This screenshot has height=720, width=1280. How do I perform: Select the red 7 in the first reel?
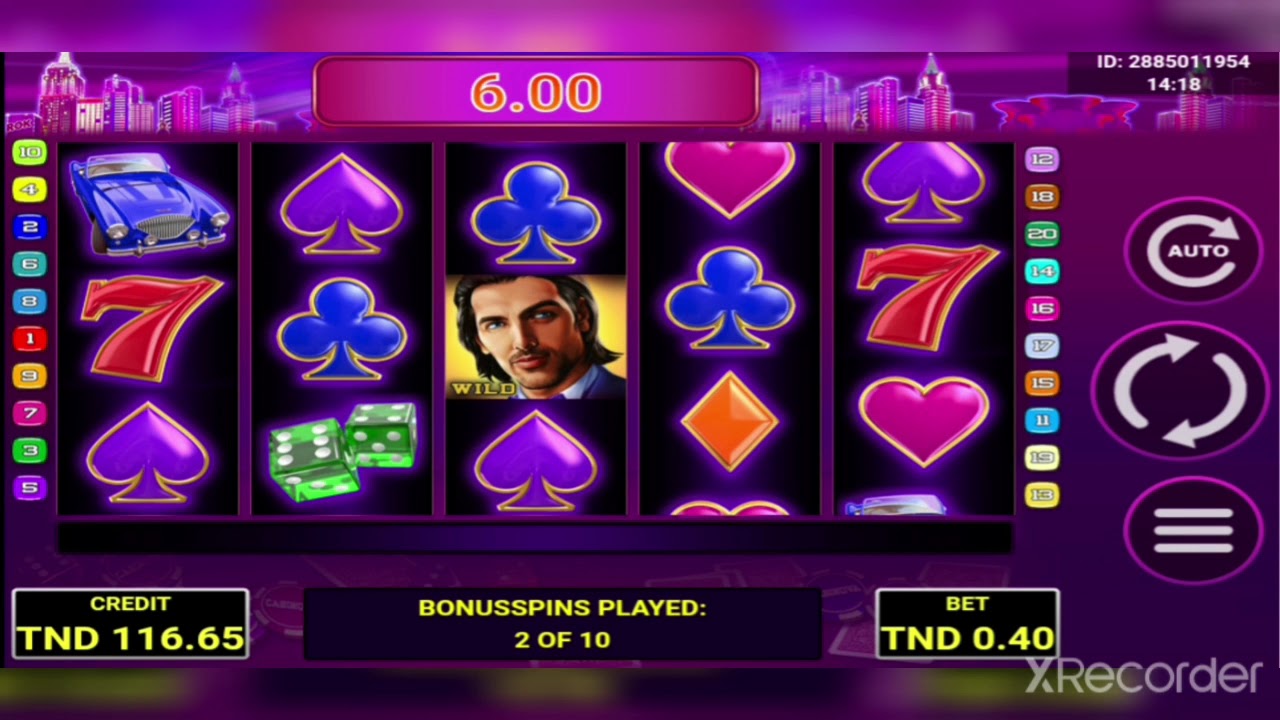149,327
